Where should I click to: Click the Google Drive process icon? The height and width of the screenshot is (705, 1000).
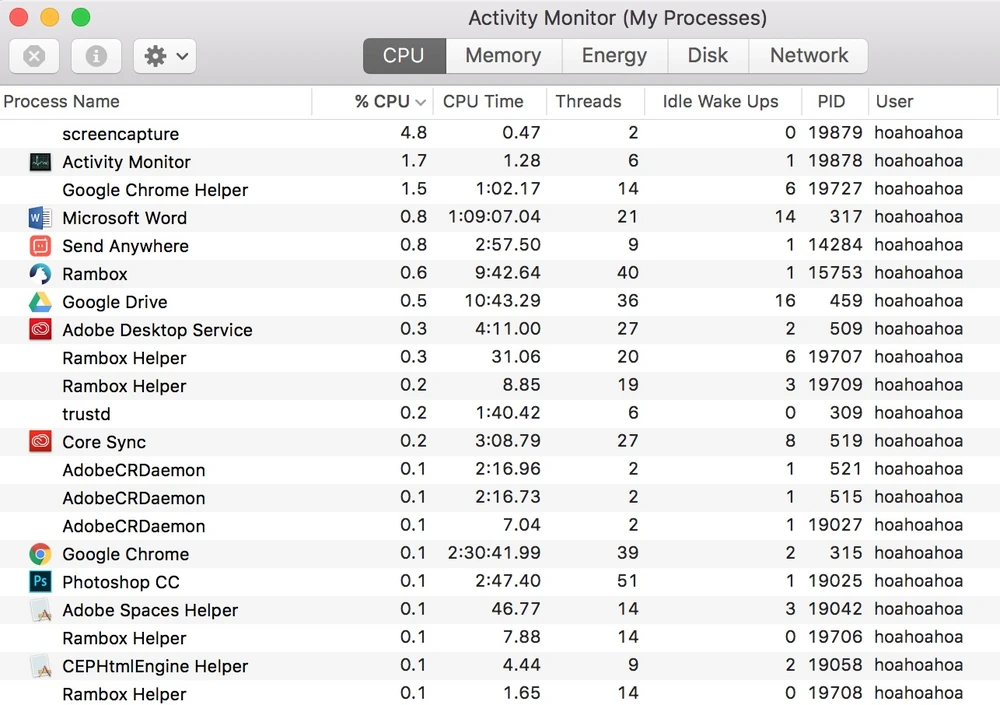click(40, 301)
